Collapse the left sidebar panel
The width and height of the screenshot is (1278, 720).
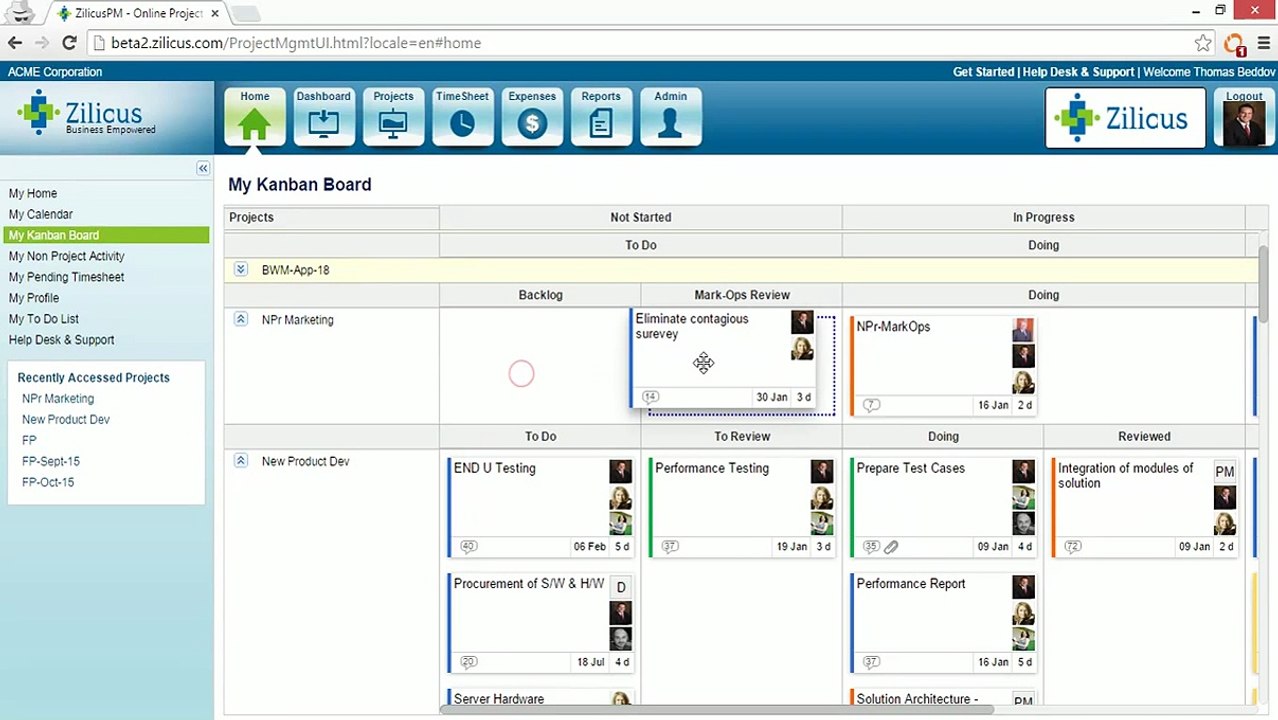[x=203, y=168]
